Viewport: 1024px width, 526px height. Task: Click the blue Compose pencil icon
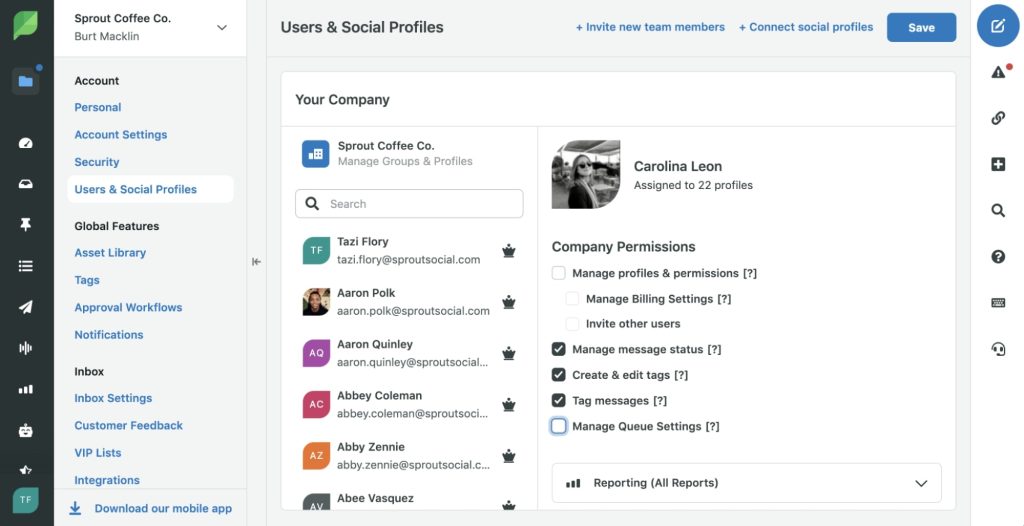[x=997, y=27]
